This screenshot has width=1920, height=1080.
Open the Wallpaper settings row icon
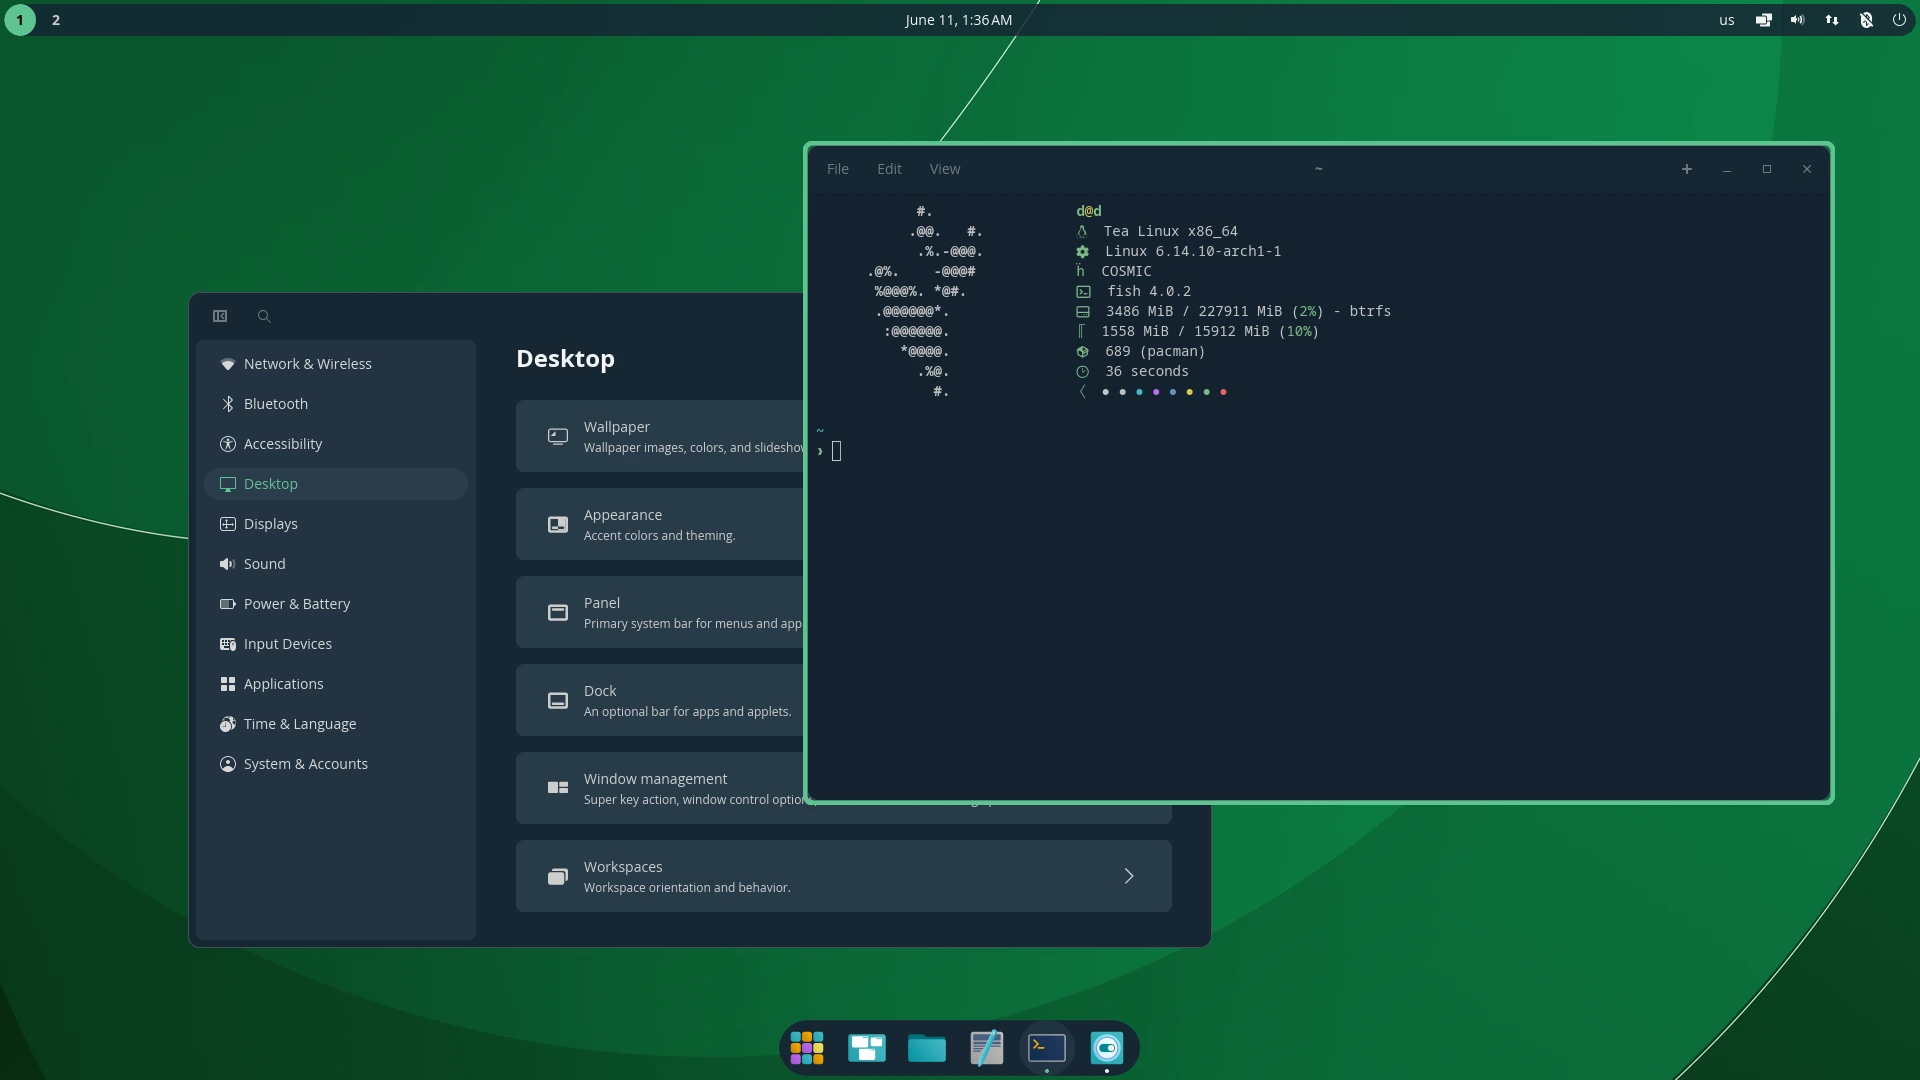click(x=557, y=436)
